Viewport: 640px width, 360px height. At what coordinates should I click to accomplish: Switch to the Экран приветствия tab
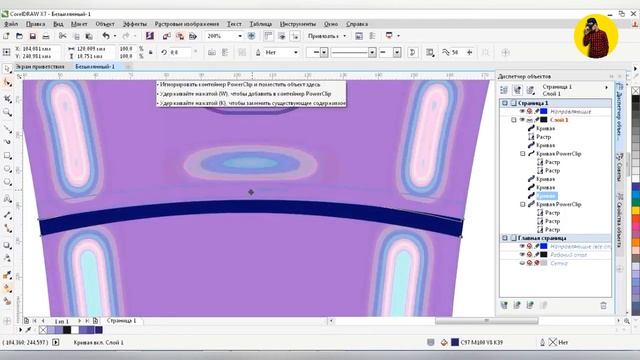click(40, 66)
